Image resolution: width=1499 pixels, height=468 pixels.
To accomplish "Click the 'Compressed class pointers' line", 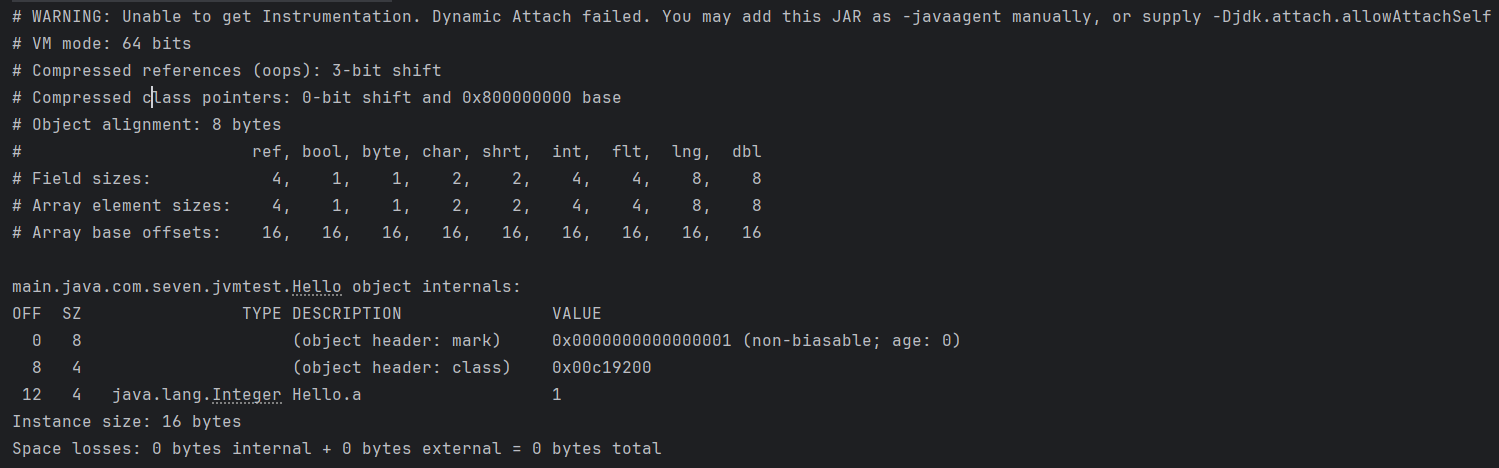I will (316, 98).
